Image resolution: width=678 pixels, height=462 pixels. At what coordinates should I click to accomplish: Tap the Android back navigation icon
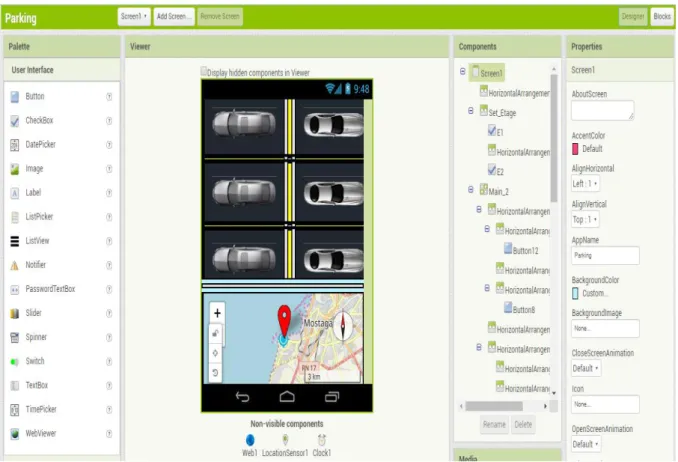[243, 397]
